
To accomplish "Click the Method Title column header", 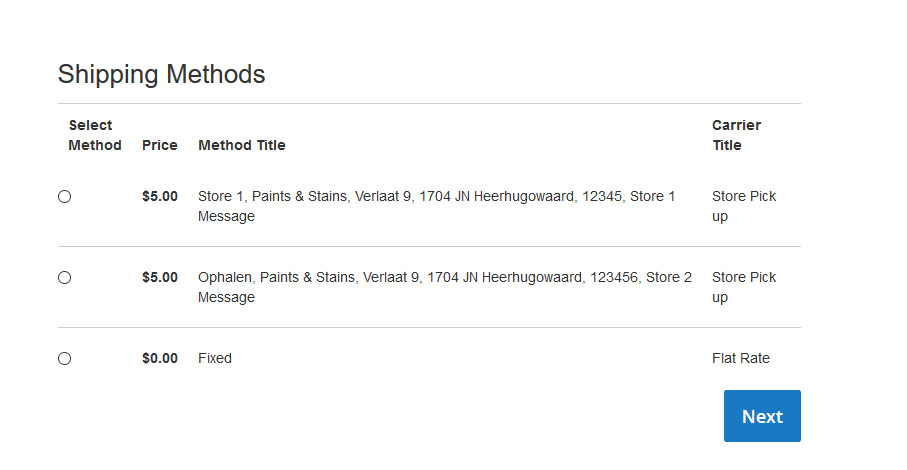I will pyautogui.click(x=242, y=145).
